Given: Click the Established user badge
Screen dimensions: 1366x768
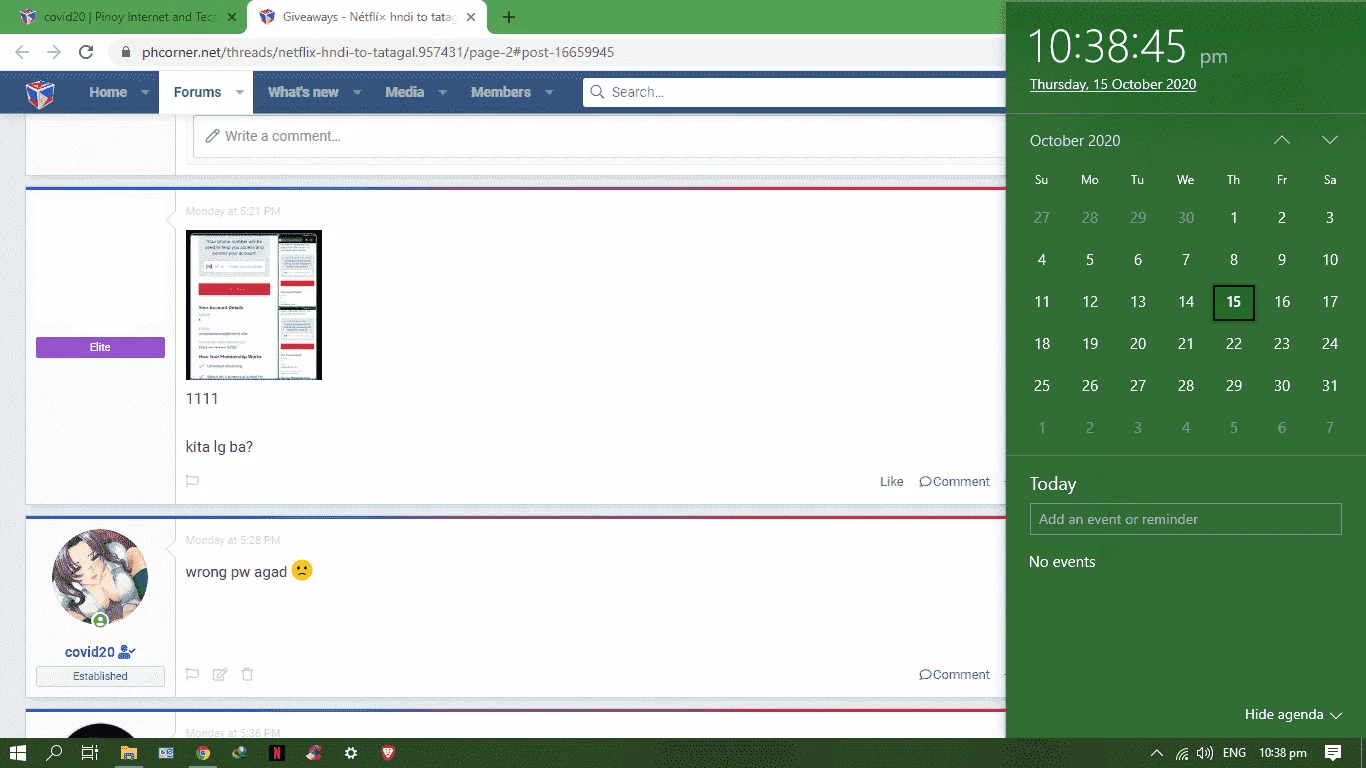Looking at the screenshot, I should click(100, 676).
